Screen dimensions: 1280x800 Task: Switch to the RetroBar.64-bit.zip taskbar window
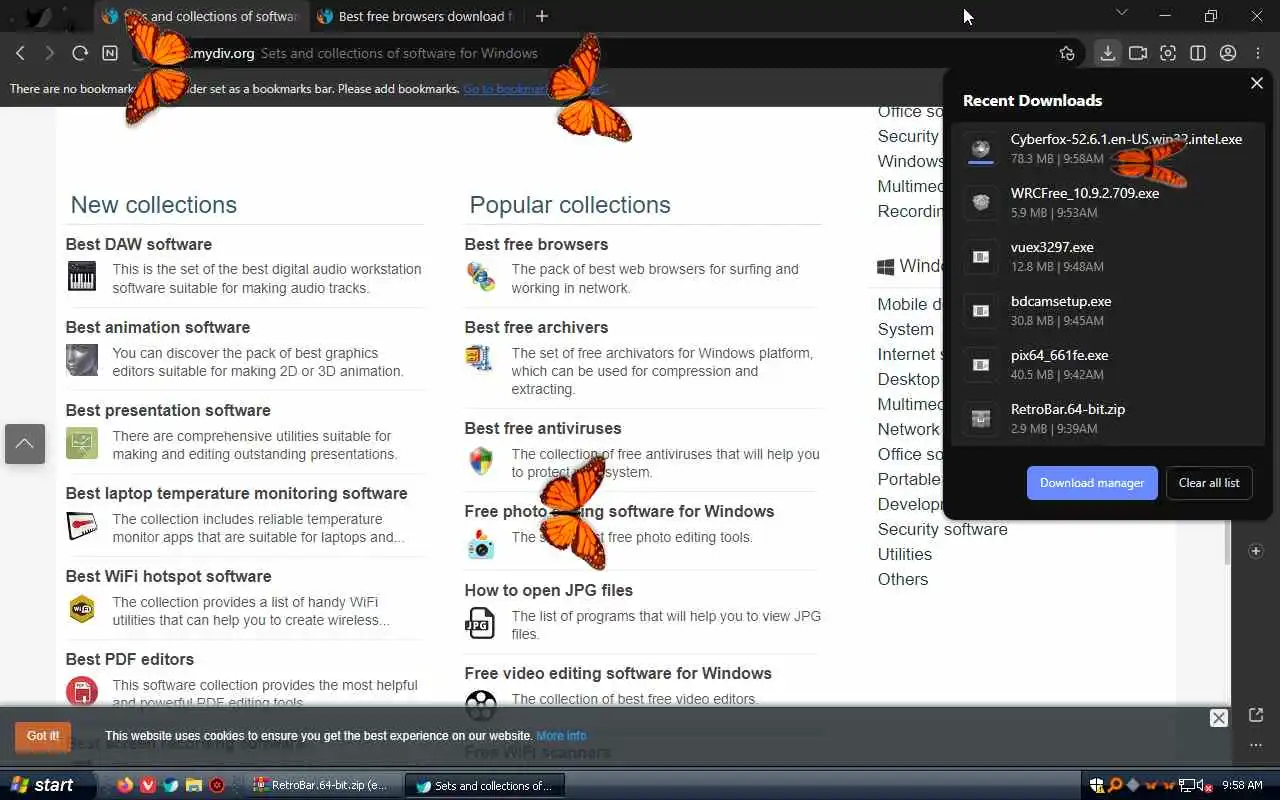(x=324, y=786)
